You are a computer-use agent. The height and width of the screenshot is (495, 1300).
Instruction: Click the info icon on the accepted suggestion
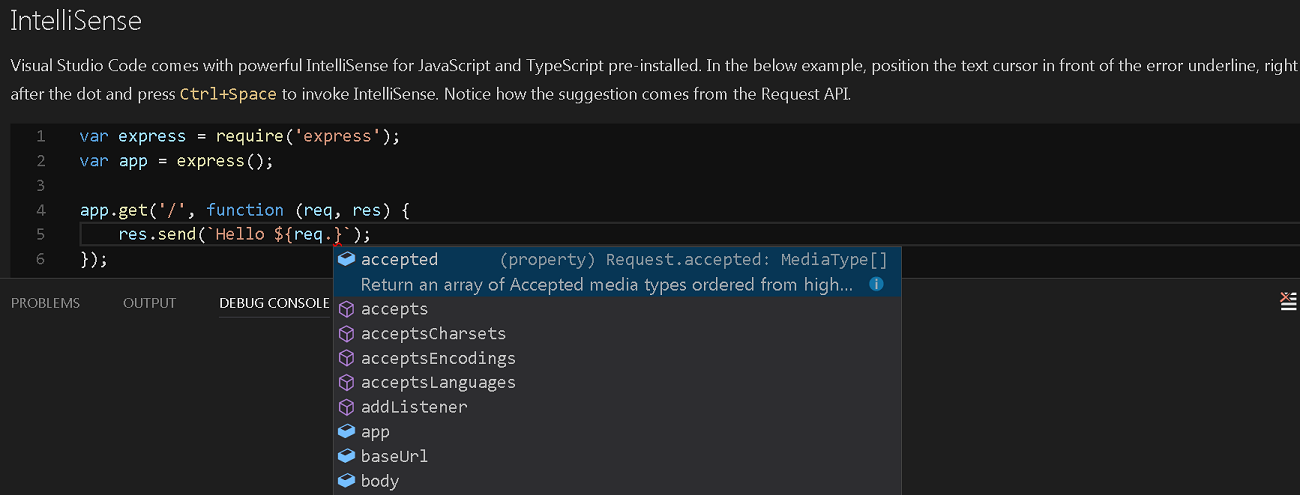(x=876, y=284)
